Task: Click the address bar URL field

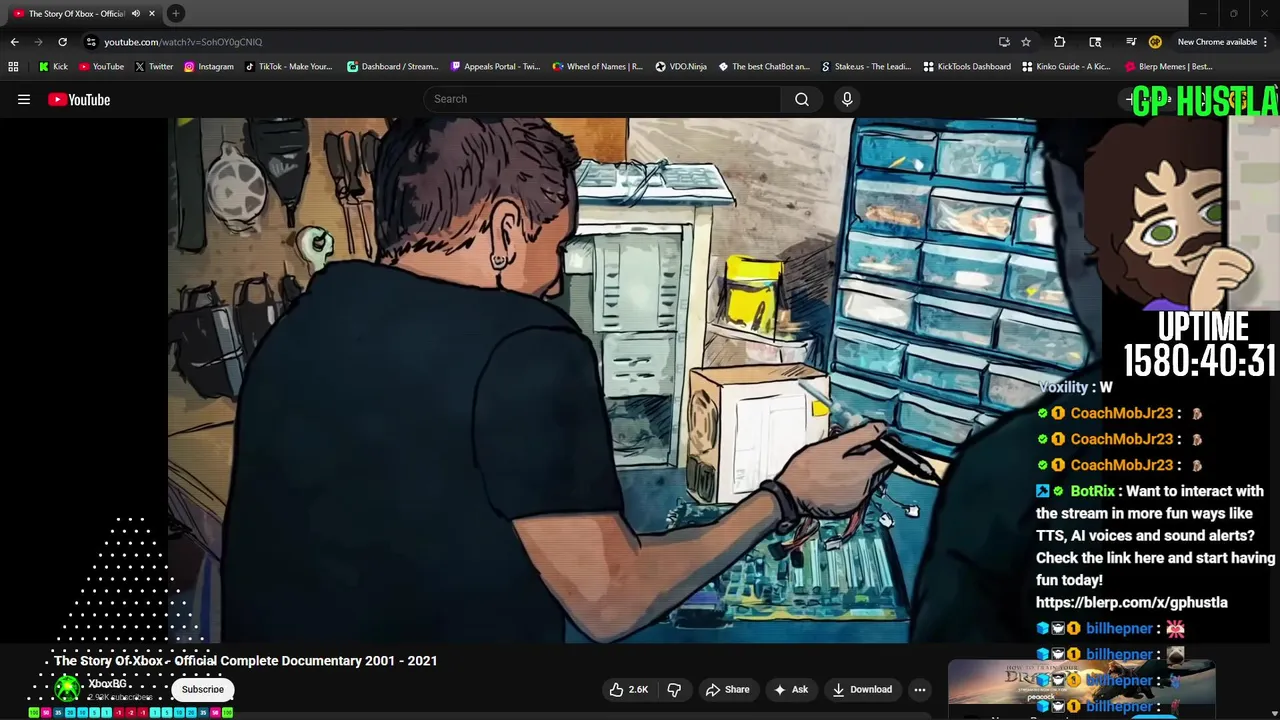Action: pyautogui.click(x=540, y=42)
